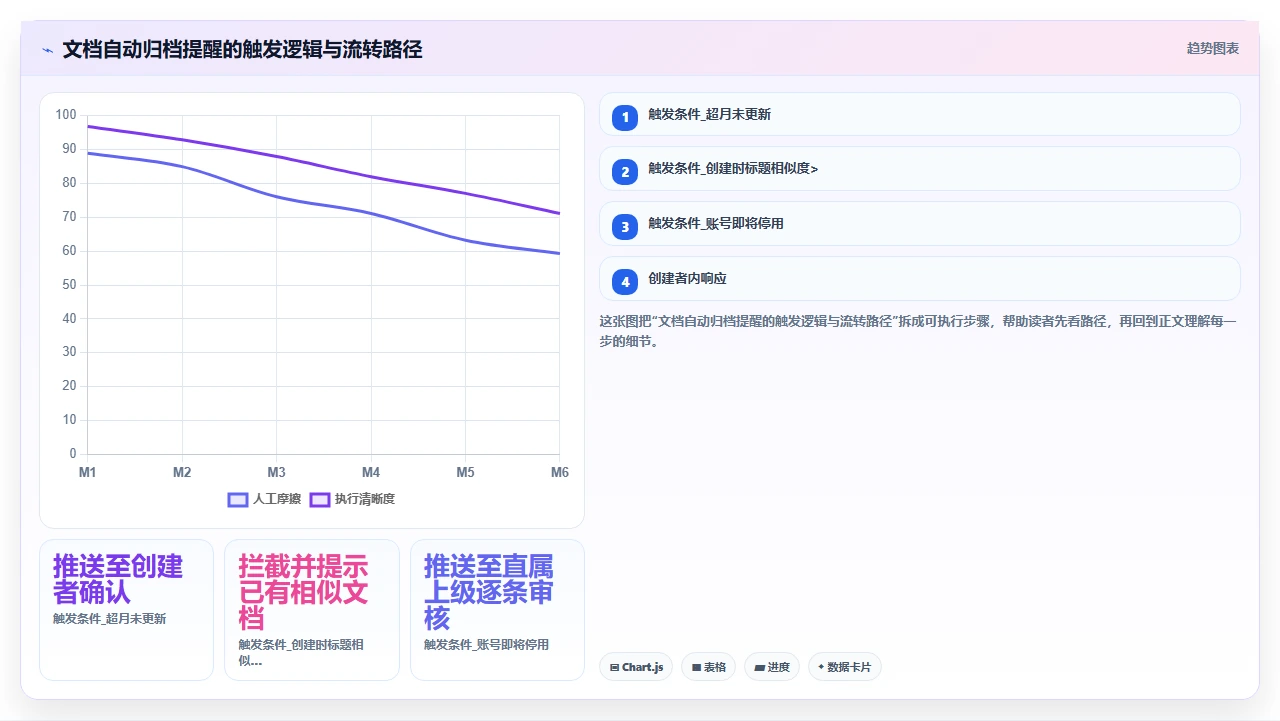Open the 触发条件_账号即将停用 step row
Viewport: 1280px width, 721px height.
[919, 224]
